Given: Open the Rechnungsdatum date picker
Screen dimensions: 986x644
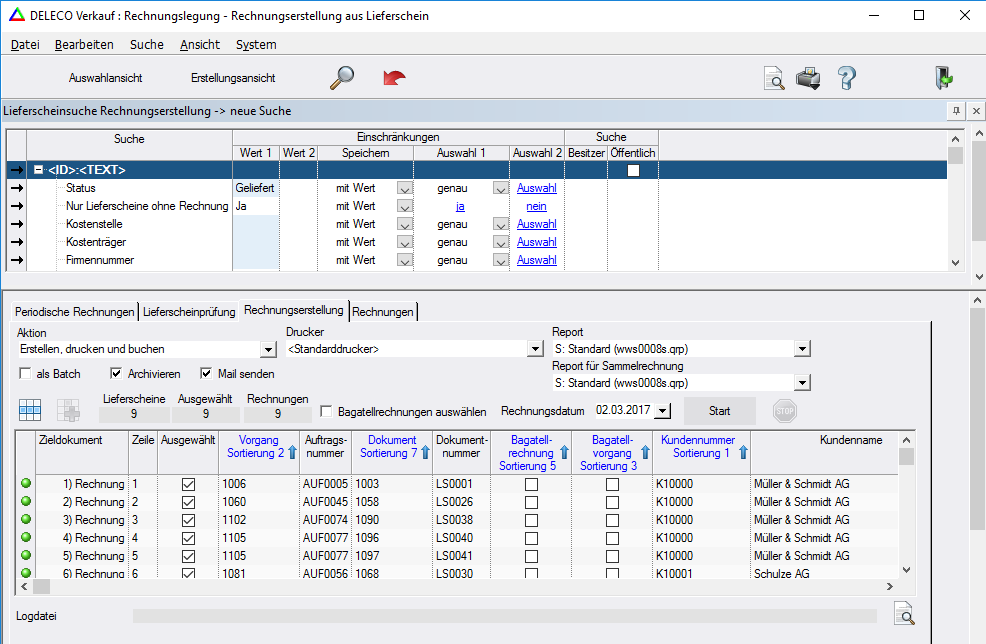Looking at the screenshot, I should [x=663, y=411].
